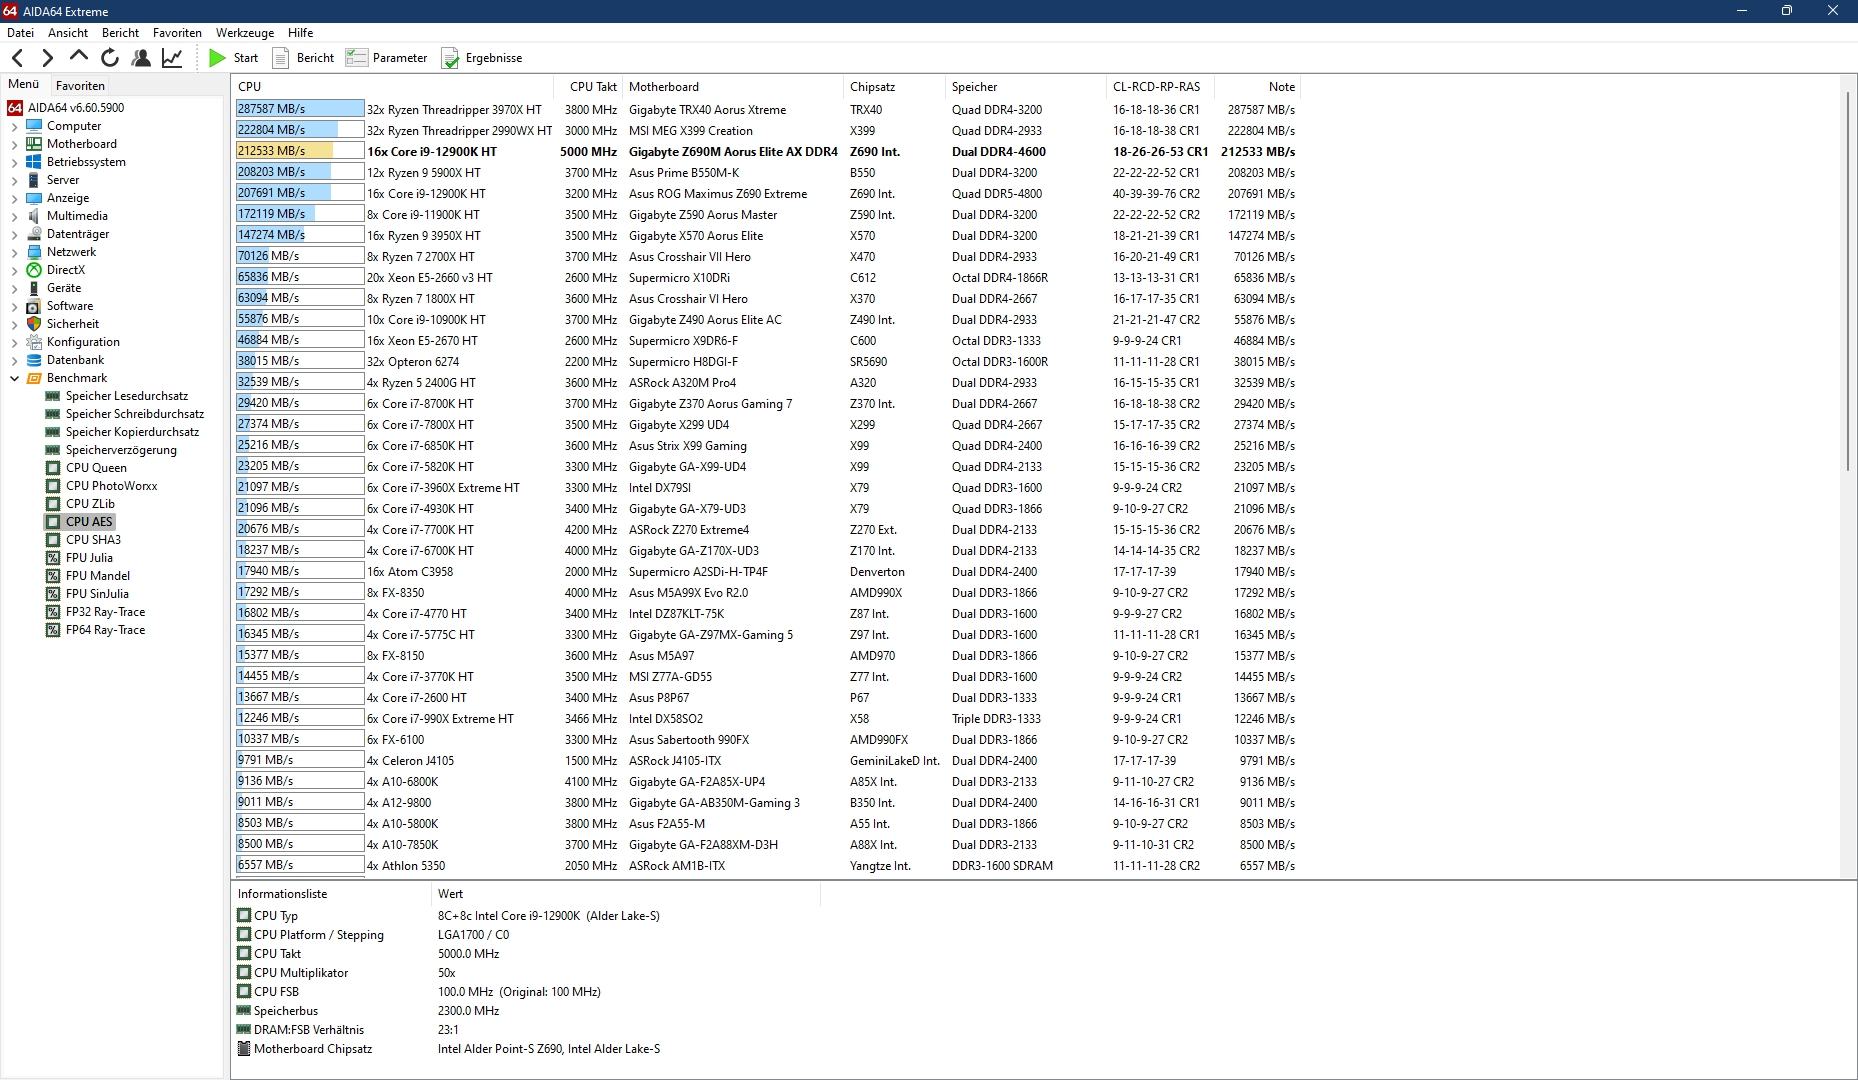Expand the Betriebssystem tree node
Image resolution: width=1858 pixels, height=1080 pixels.
(x=14, y=162)
